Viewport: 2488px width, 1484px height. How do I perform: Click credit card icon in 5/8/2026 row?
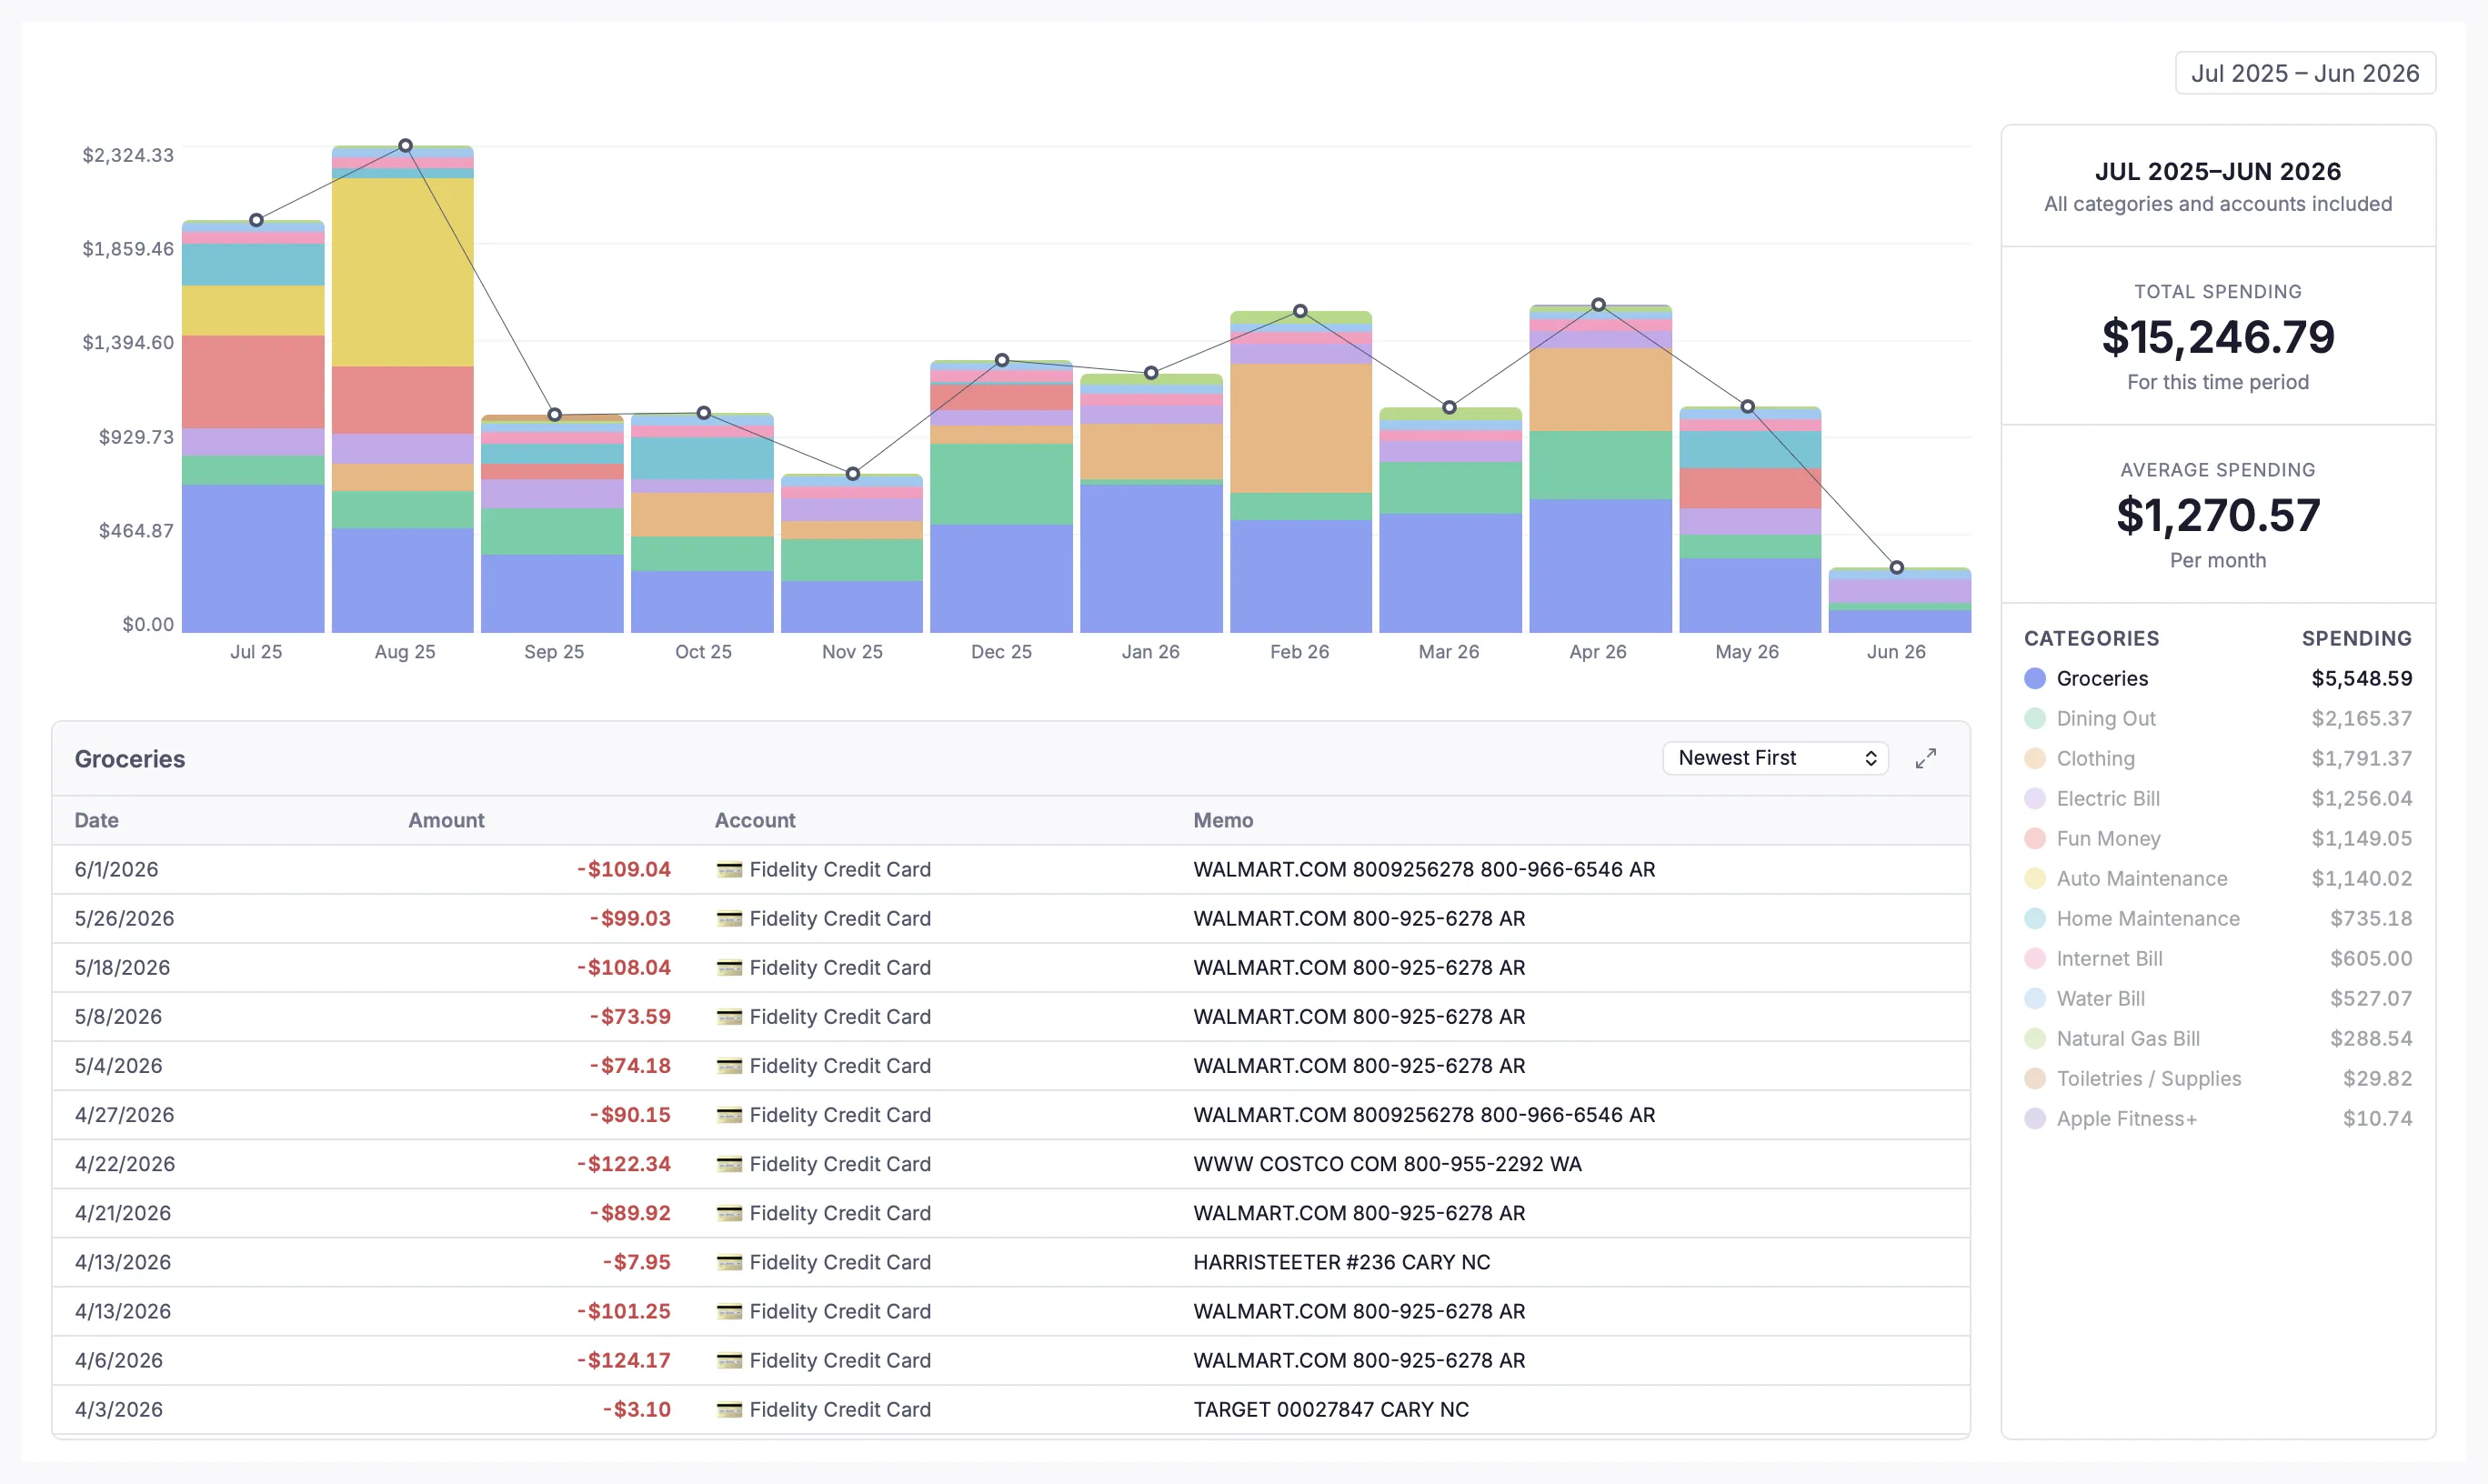729,1017
